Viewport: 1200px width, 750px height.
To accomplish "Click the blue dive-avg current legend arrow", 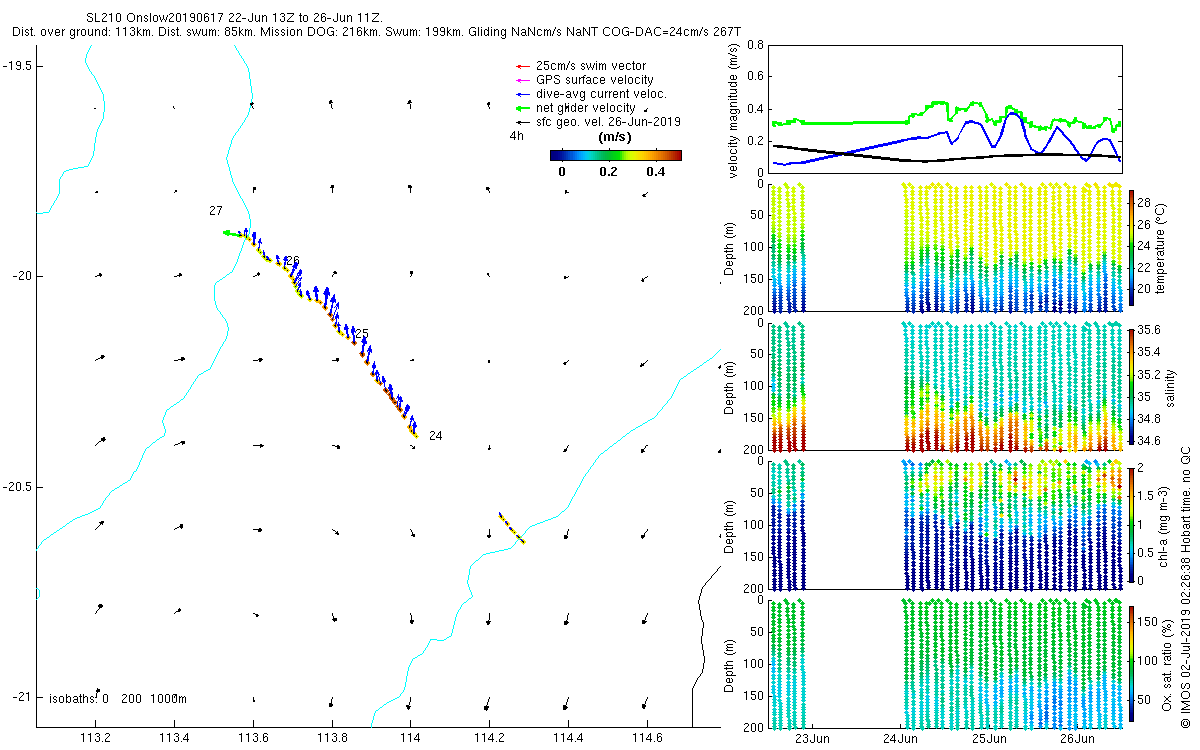I will coord(523,94).
